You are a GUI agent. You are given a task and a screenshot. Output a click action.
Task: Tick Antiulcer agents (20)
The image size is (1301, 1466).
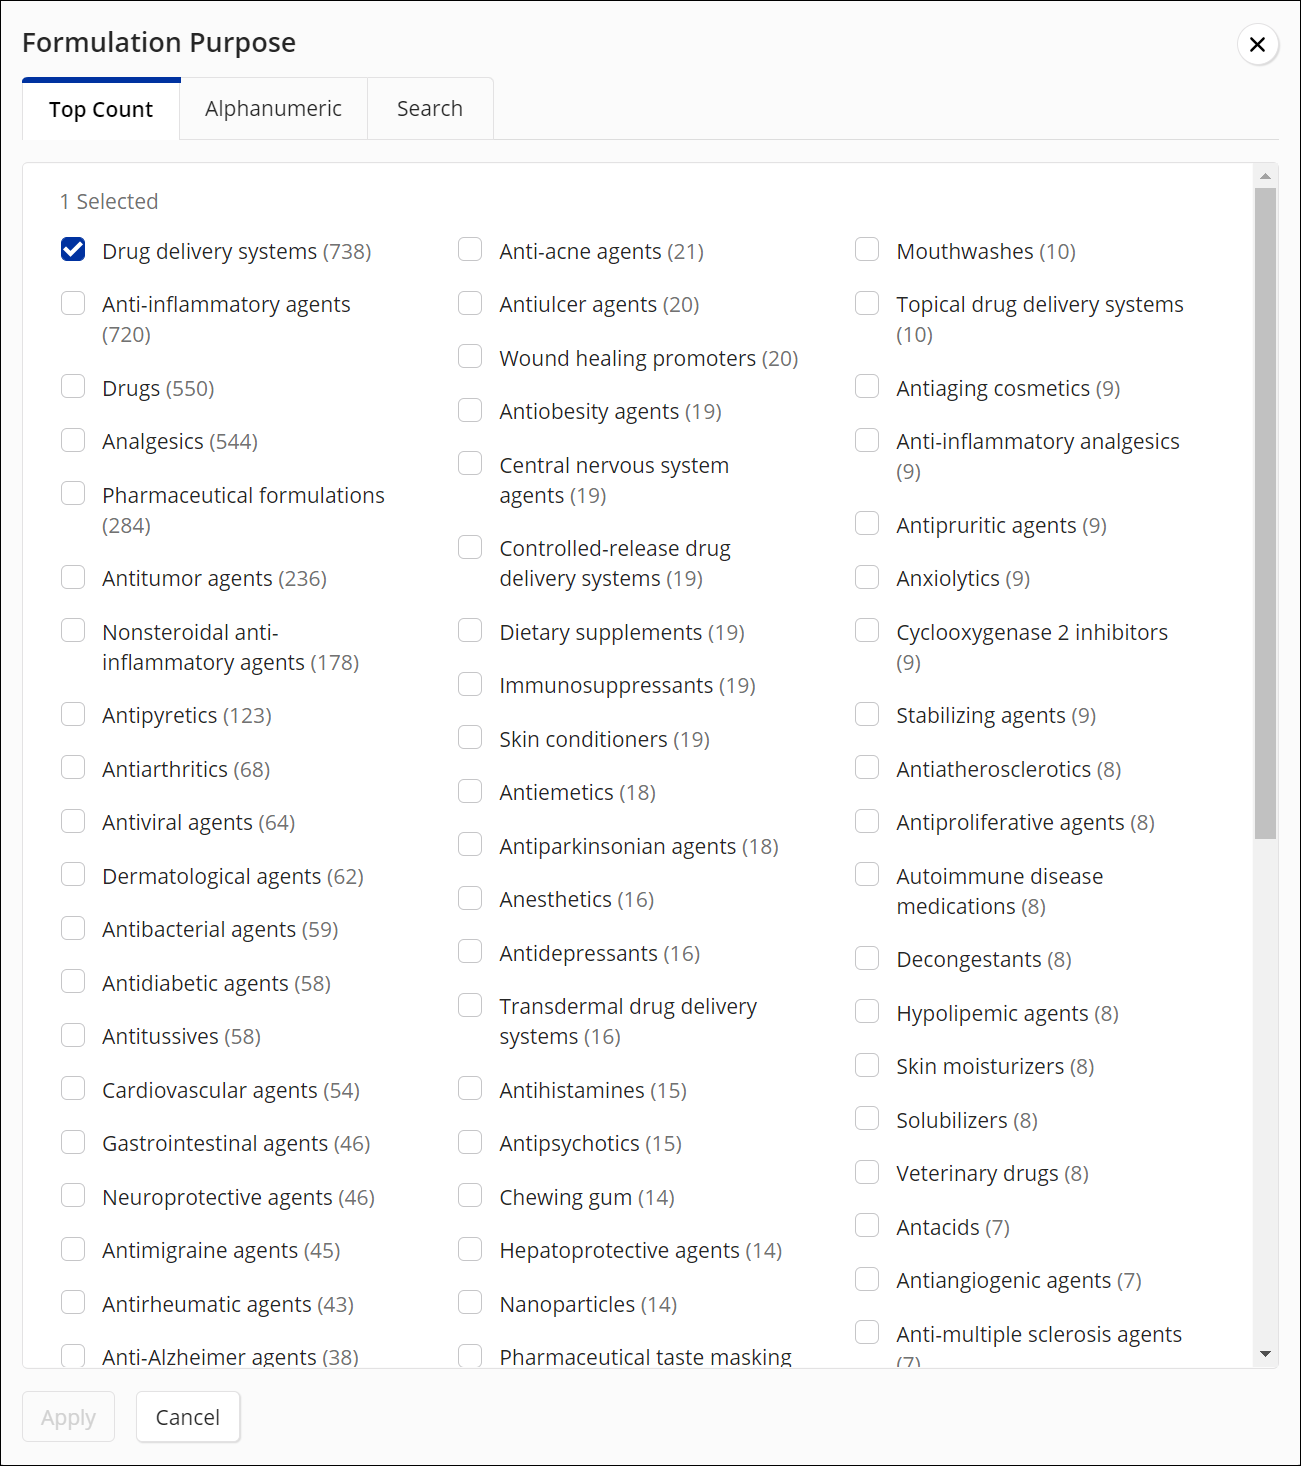coord(470,303)
